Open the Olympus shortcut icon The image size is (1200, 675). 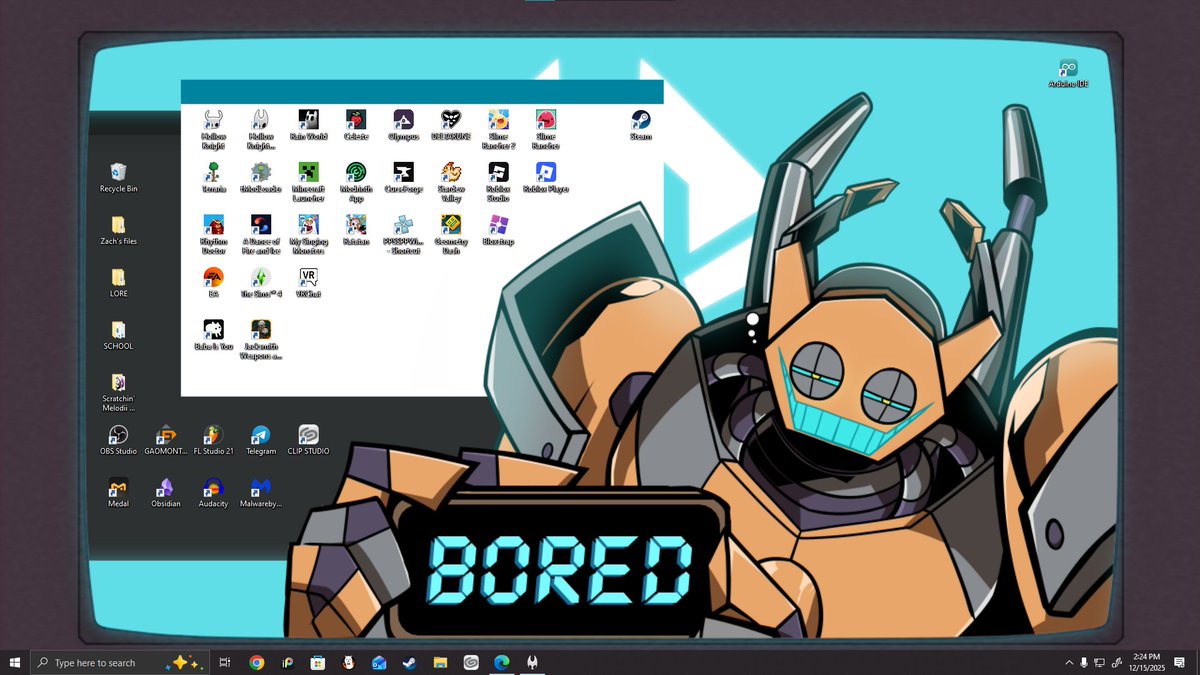point(404,125)
